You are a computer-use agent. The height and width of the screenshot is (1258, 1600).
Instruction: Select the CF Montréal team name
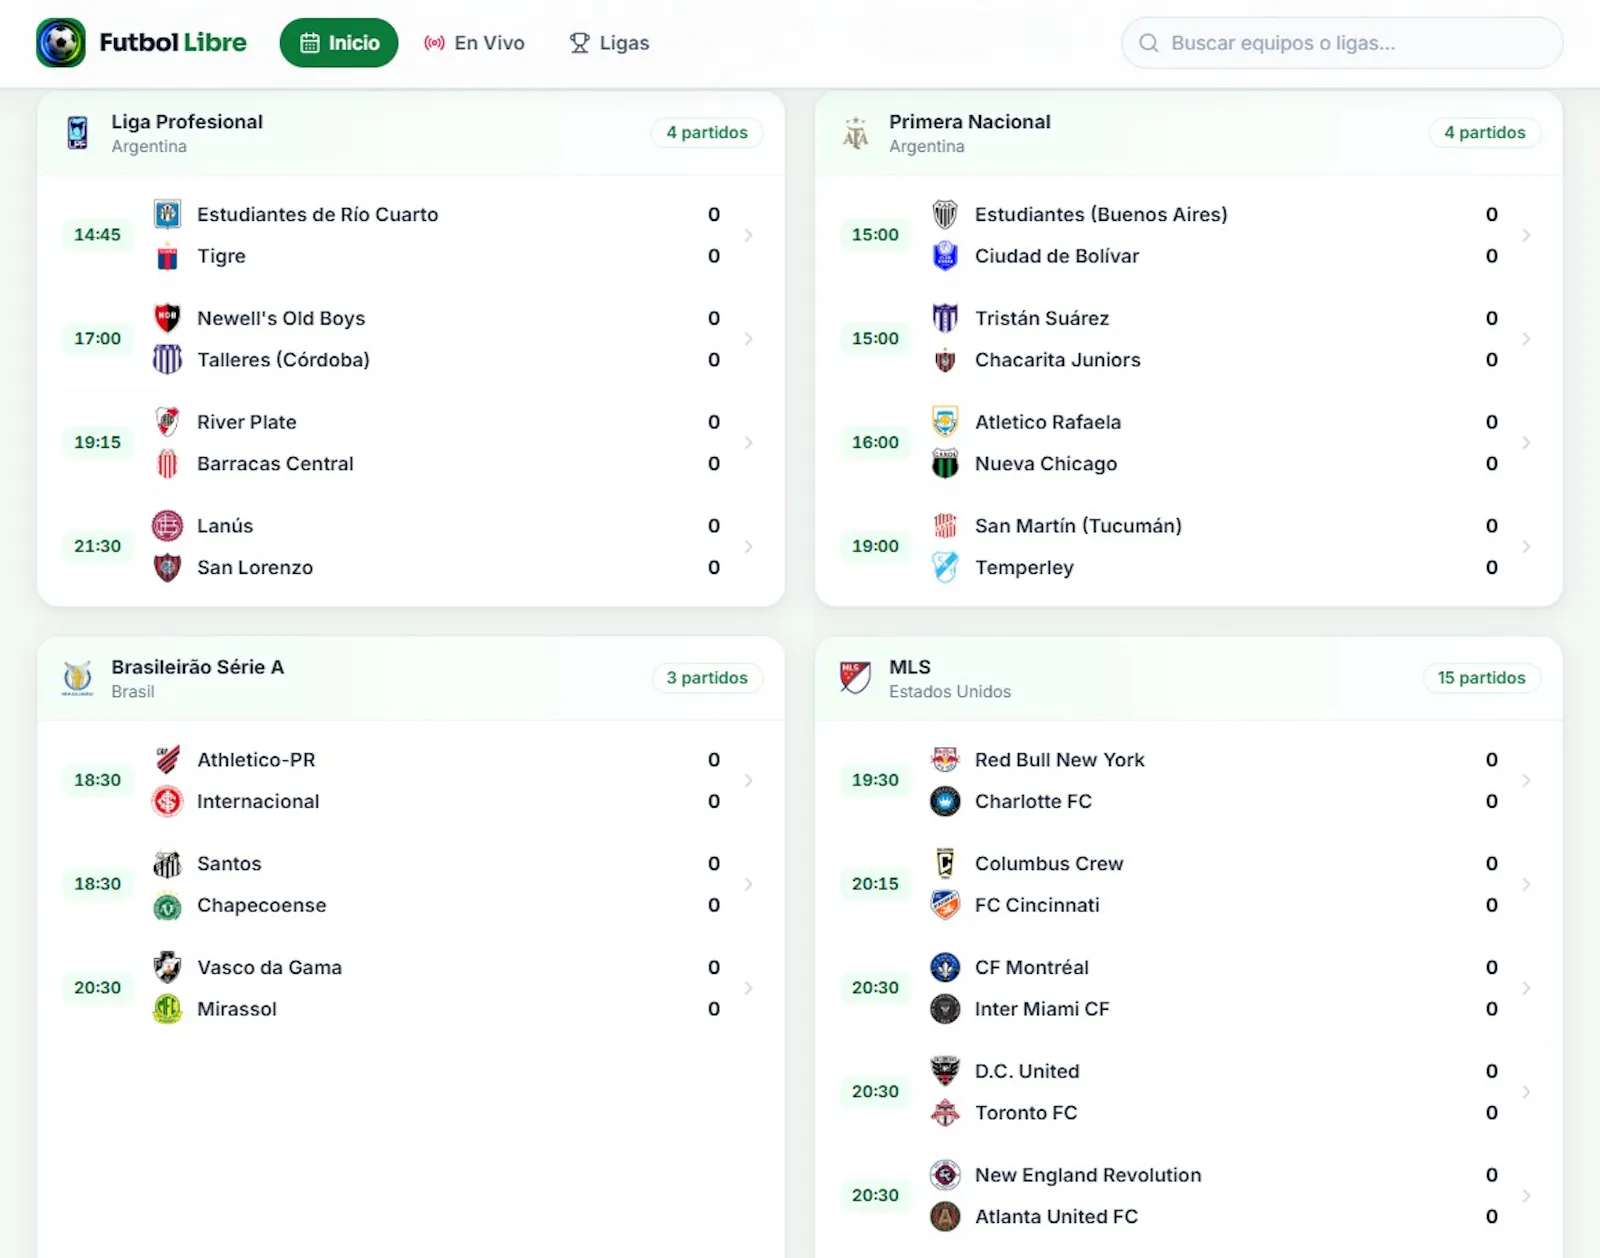coord(1032,968)
